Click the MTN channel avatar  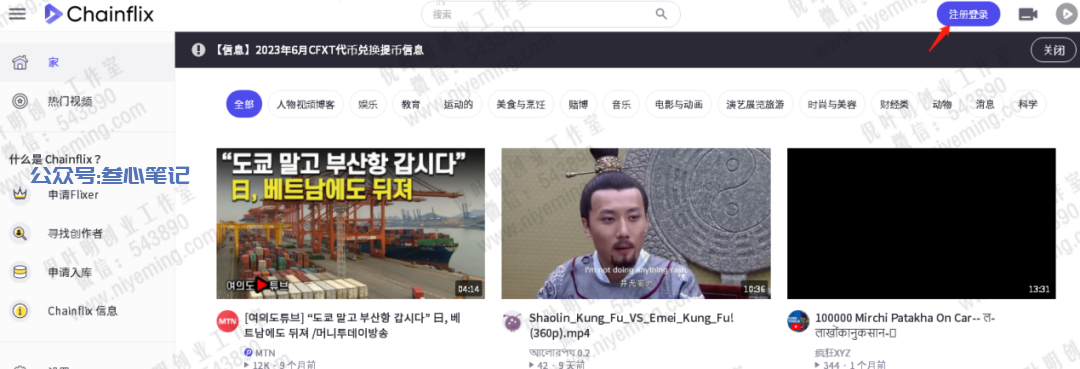click(227, 321)
